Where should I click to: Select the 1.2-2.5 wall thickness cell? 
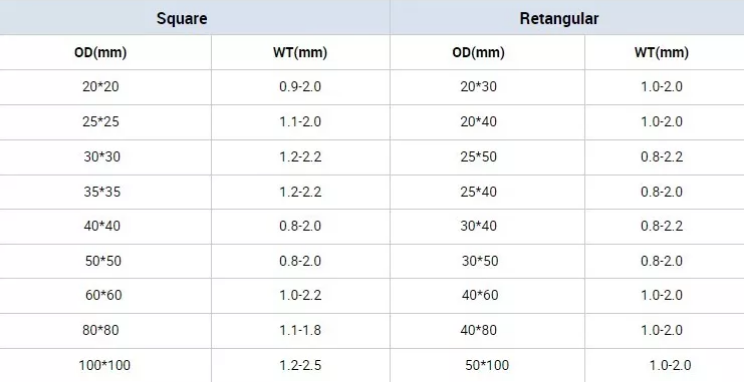tap(300, 365)
